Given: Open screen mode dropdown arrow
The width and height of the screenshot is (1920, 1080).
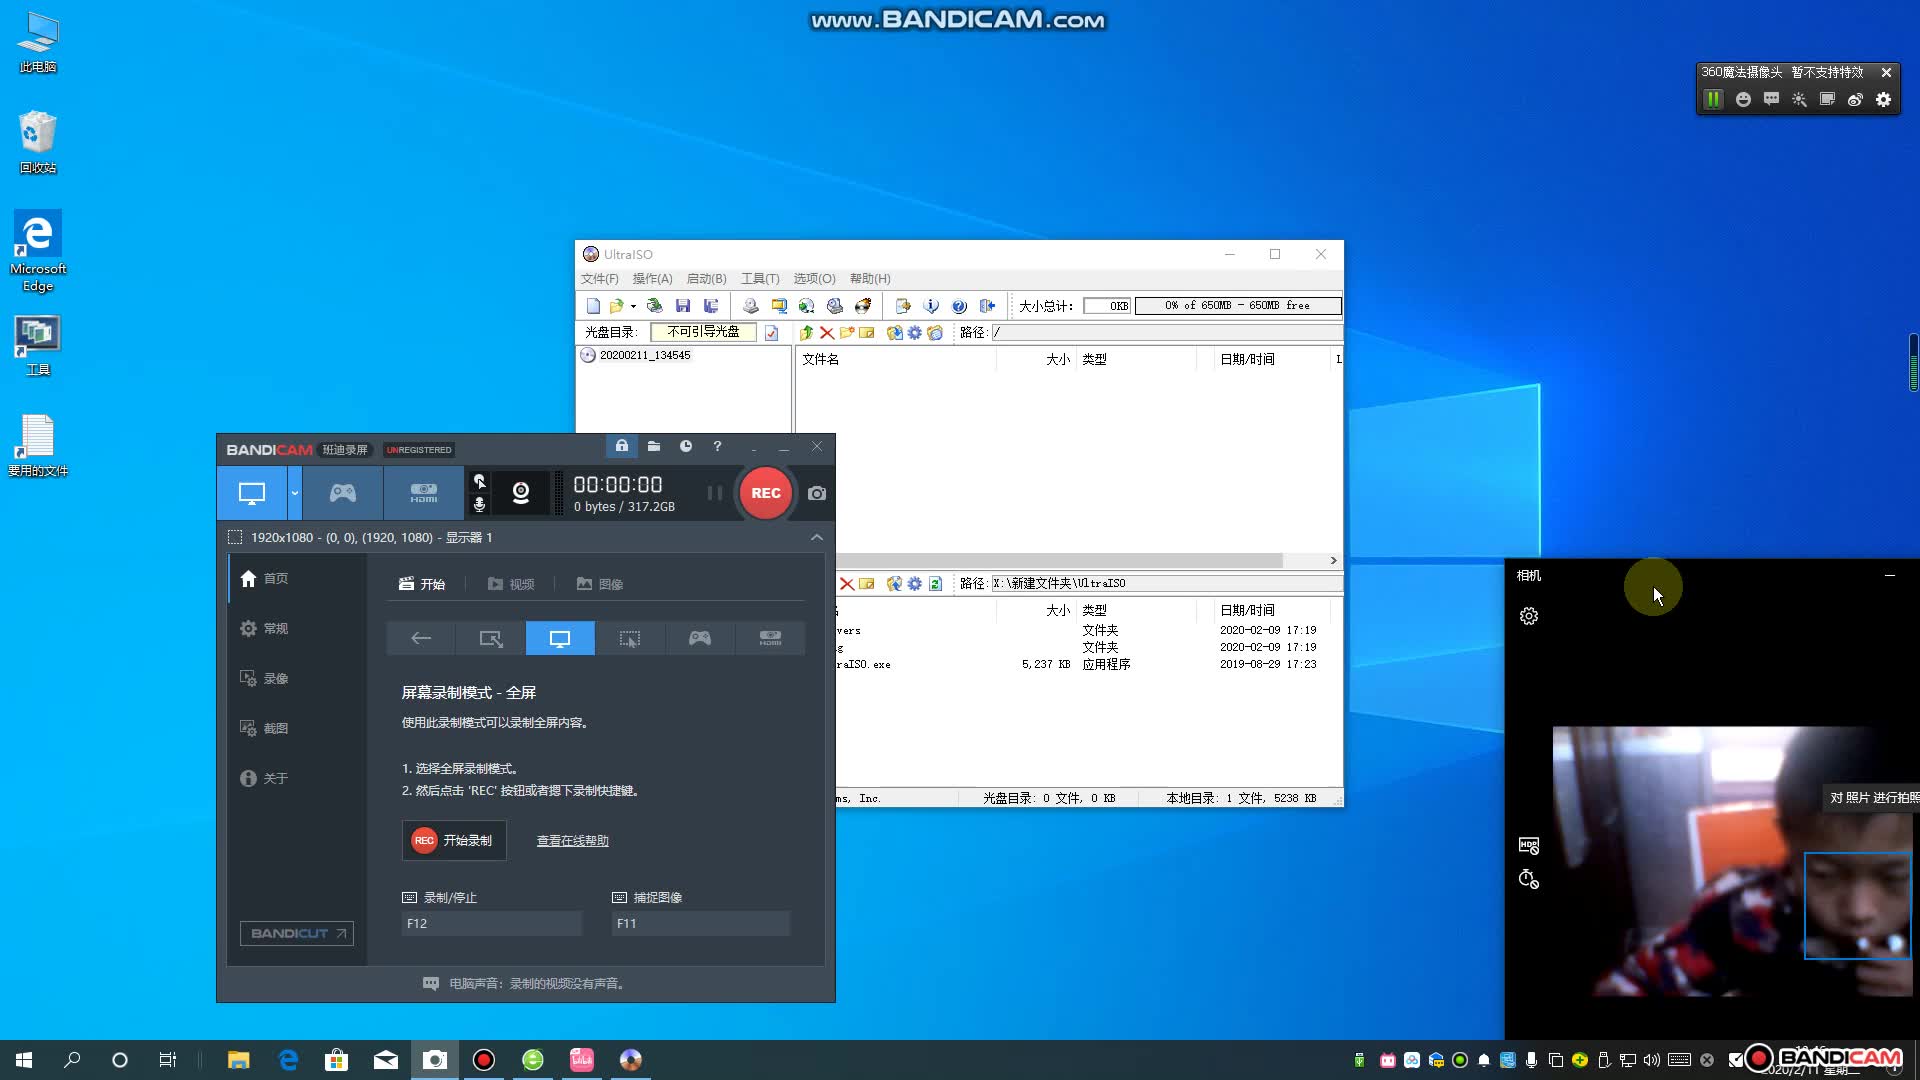Looking at the screenshot, I should [x=295, y=493].
